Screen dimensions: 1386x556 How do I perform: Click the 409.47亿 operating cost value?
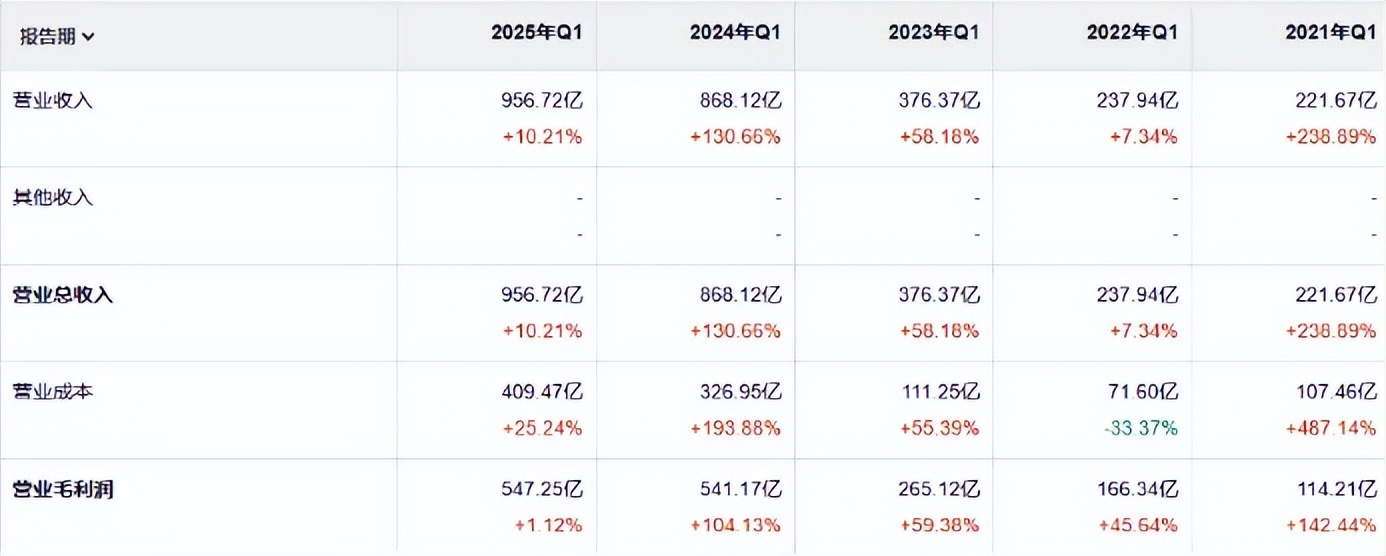tap(542, 392)
